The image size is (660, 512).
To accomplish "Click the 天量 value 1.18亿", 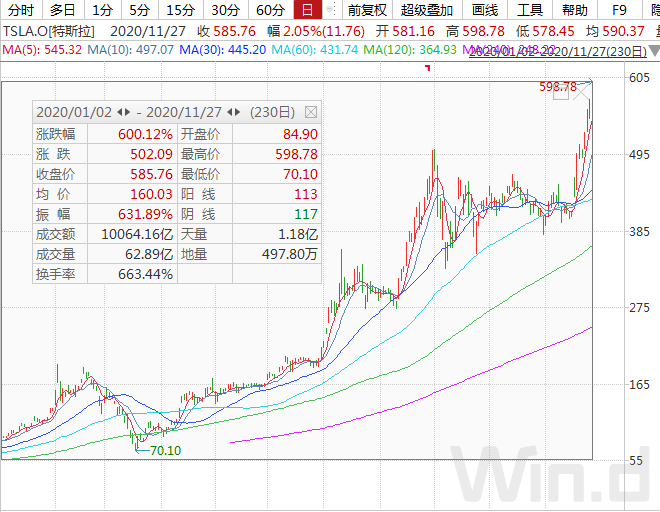I will coord(298,234).
